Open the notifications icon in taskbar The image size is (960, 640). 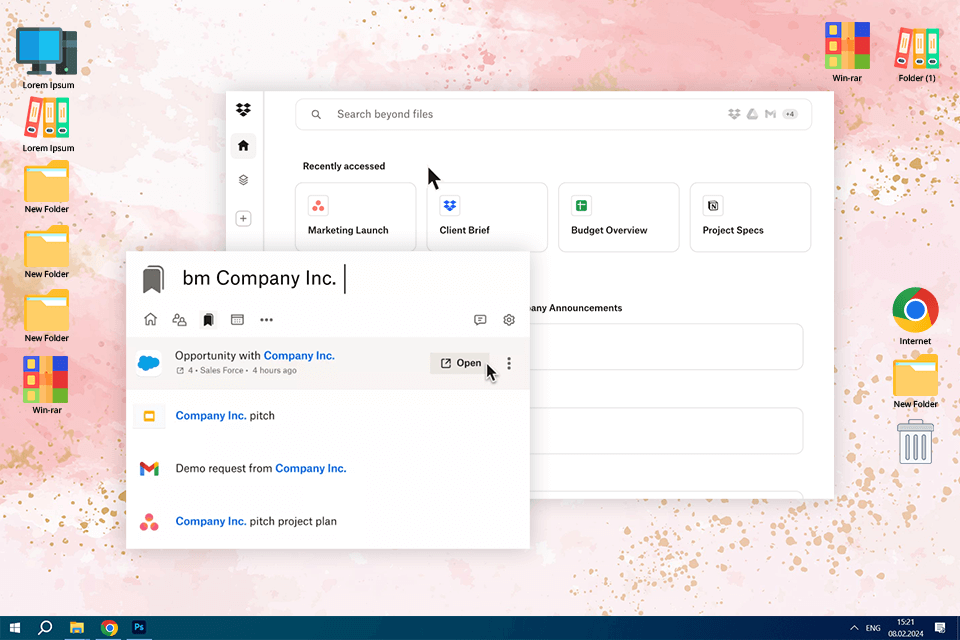point(940,628)
